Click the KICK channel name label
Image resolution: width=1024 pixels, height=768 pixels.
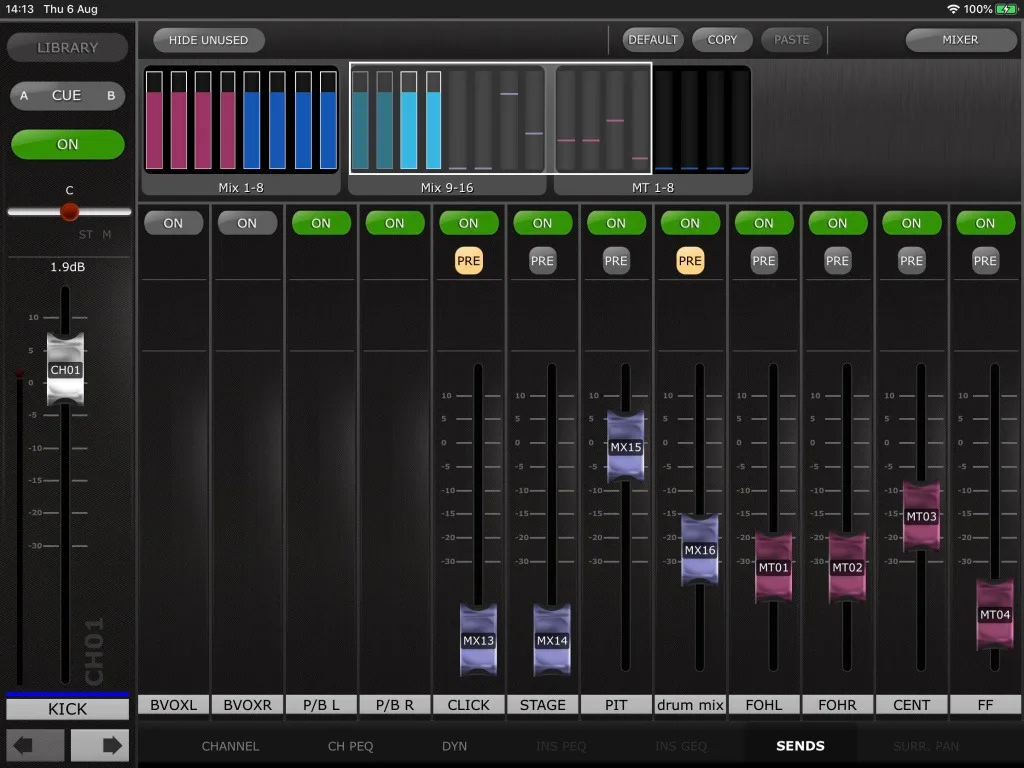(68, 709)
